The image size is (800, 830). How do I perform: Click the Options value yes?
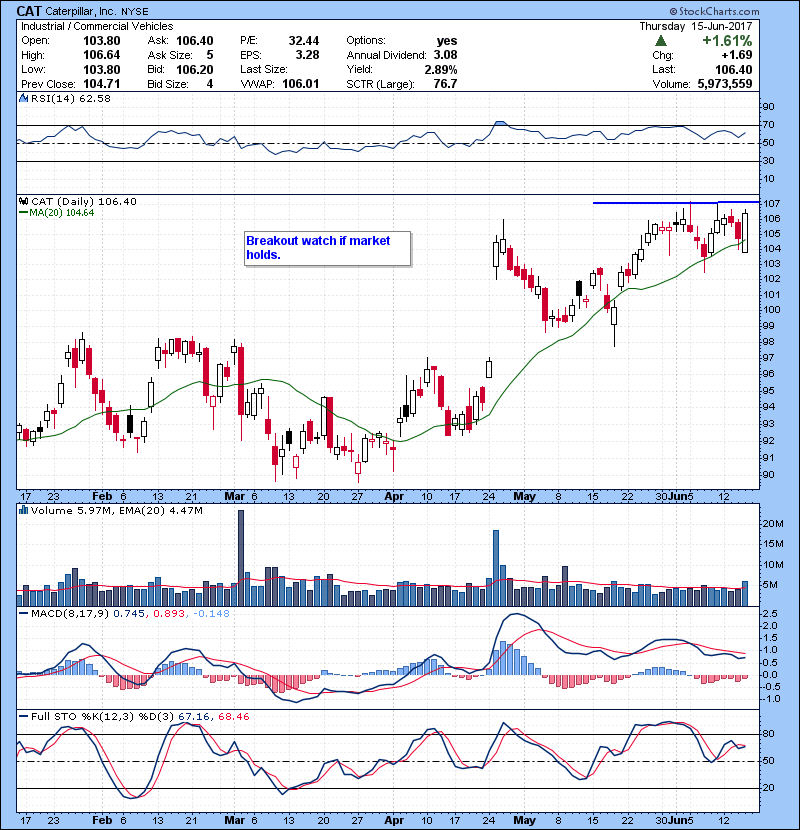(x=447, y=41)
